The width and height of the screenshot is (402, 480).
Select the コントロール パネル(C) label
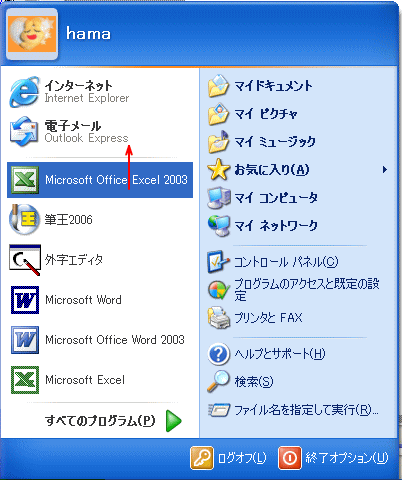[x=286, y=262]
